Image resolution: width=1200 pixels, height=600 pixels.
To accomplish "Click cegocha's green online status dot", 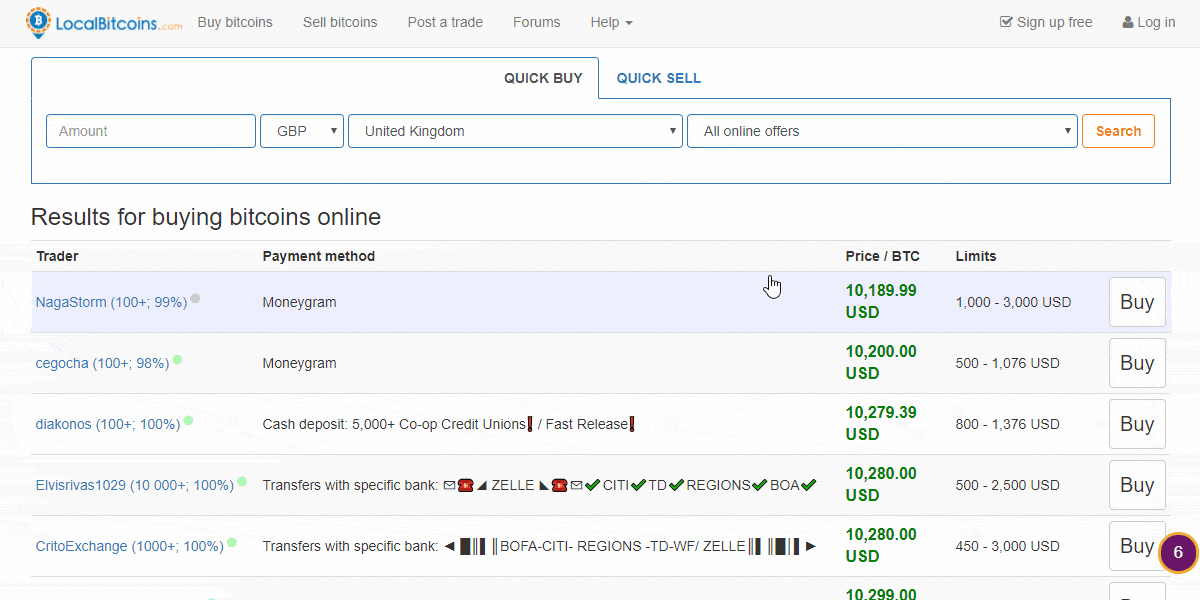I will click(177, 359).
